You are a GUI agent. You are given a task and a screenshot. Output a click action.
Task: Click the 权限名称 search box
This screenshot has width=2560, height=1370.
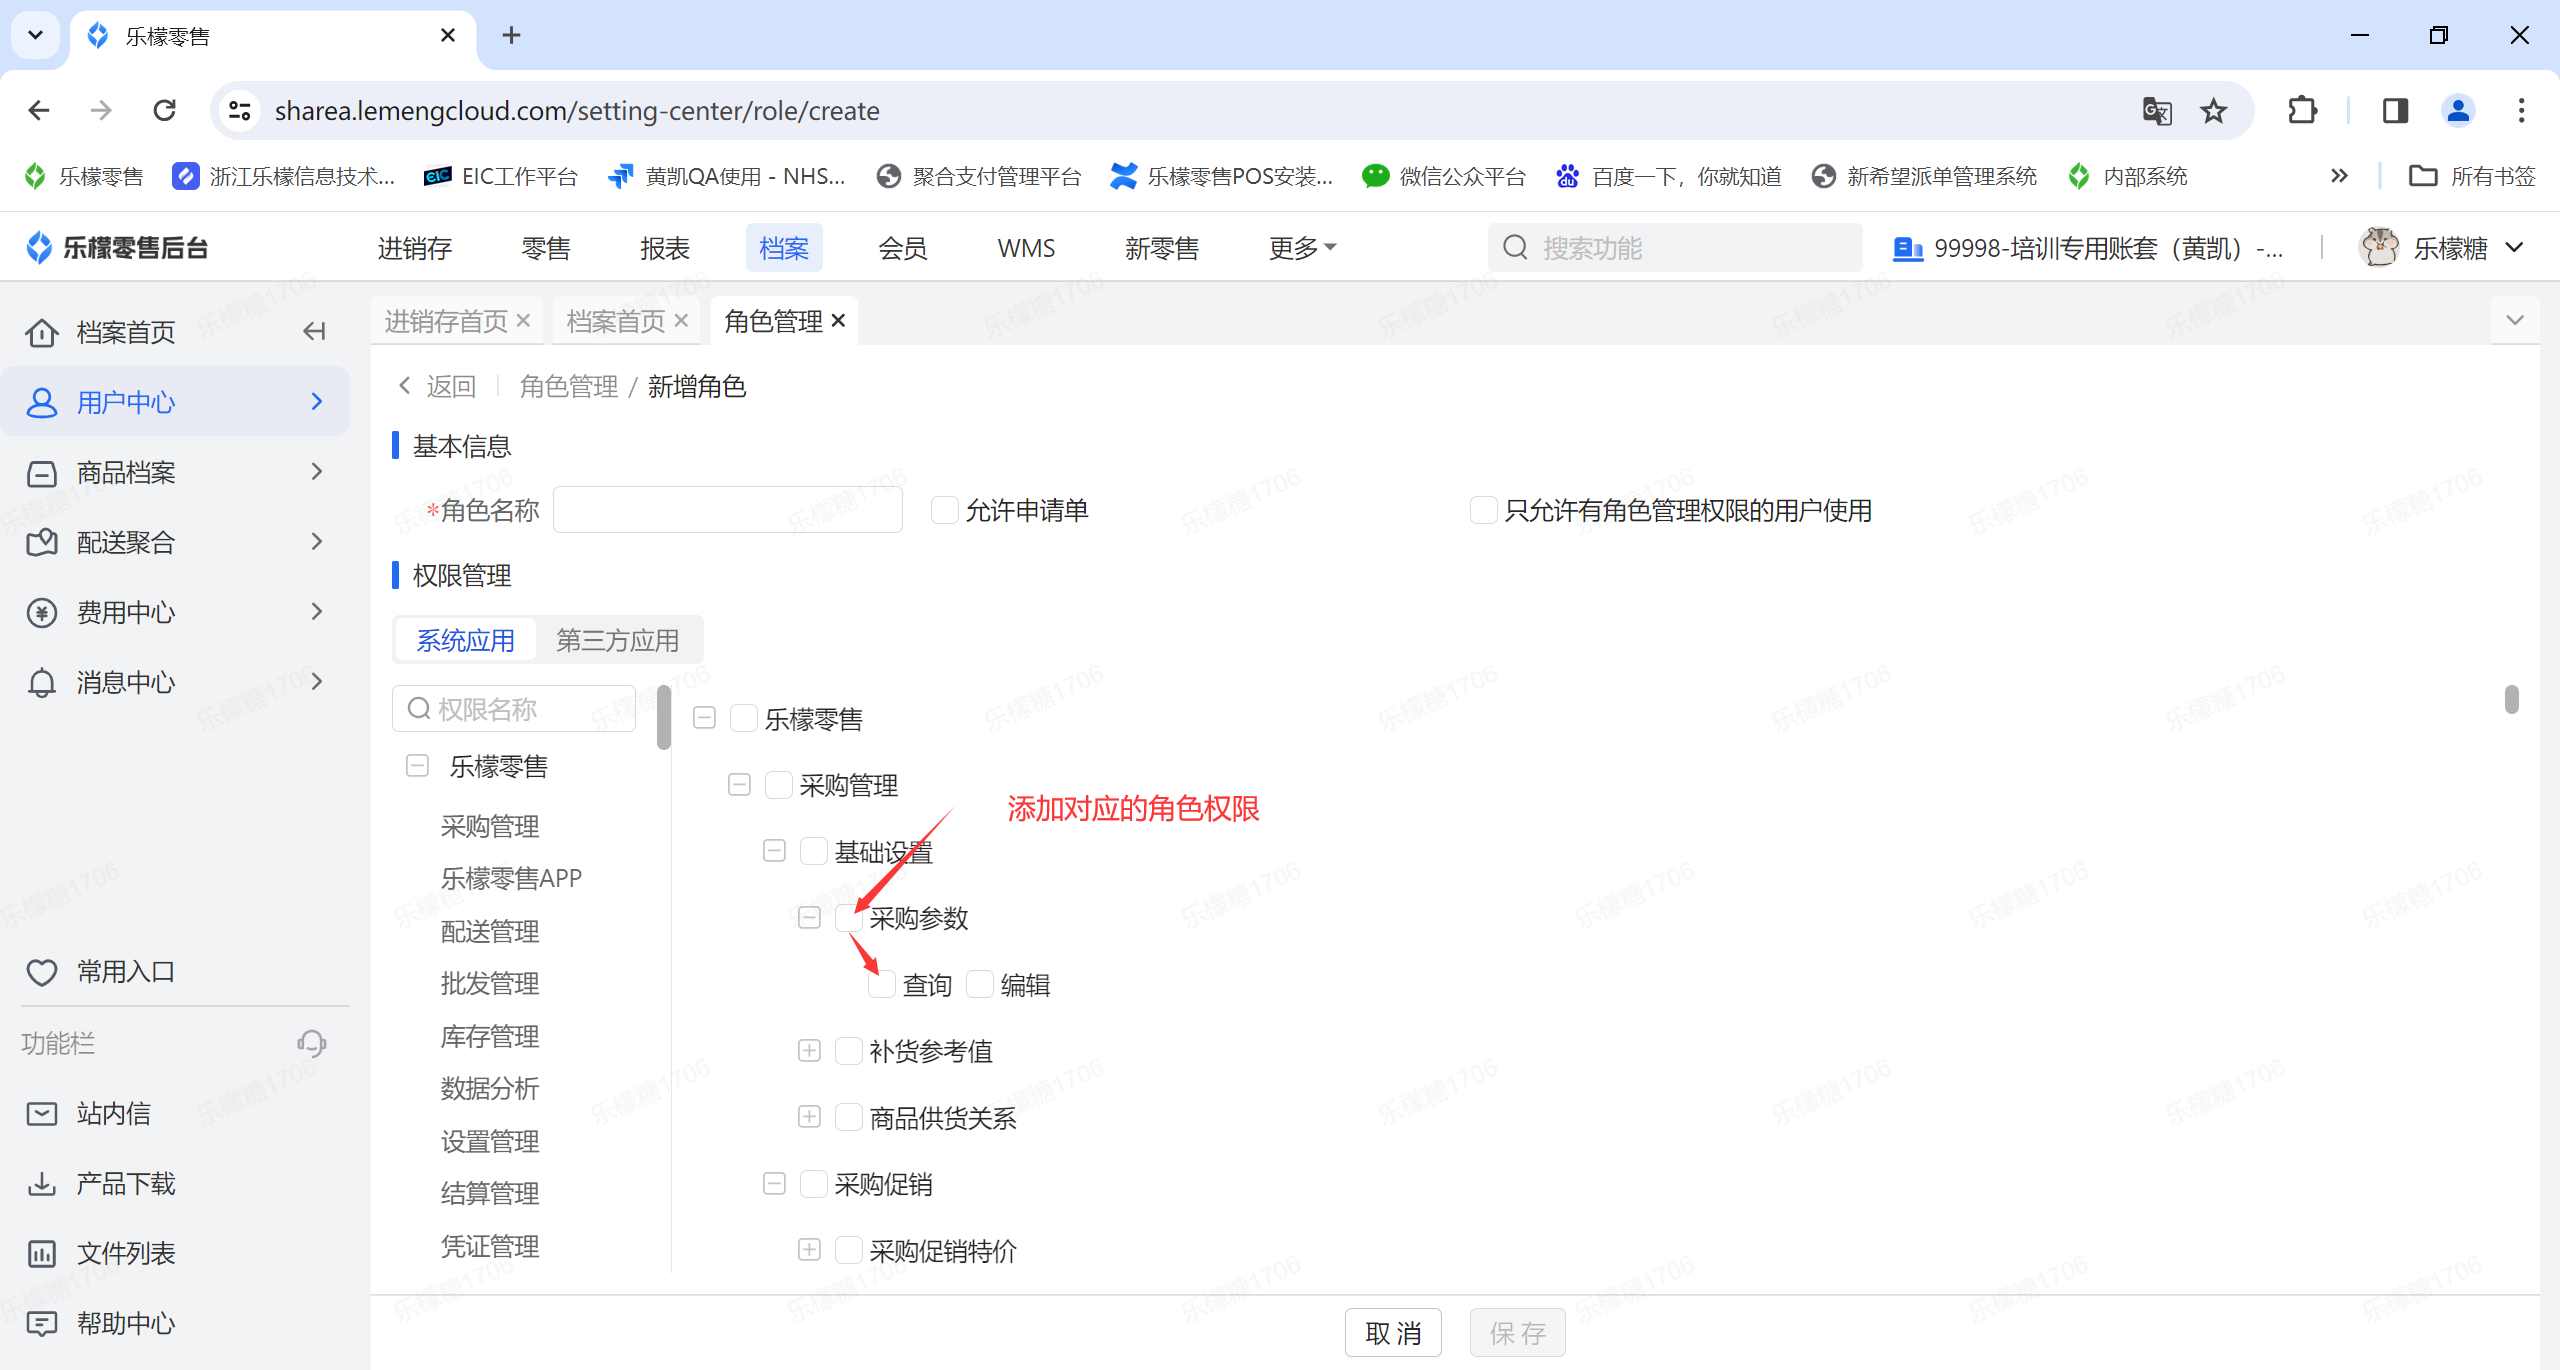[x=514, y=709]
